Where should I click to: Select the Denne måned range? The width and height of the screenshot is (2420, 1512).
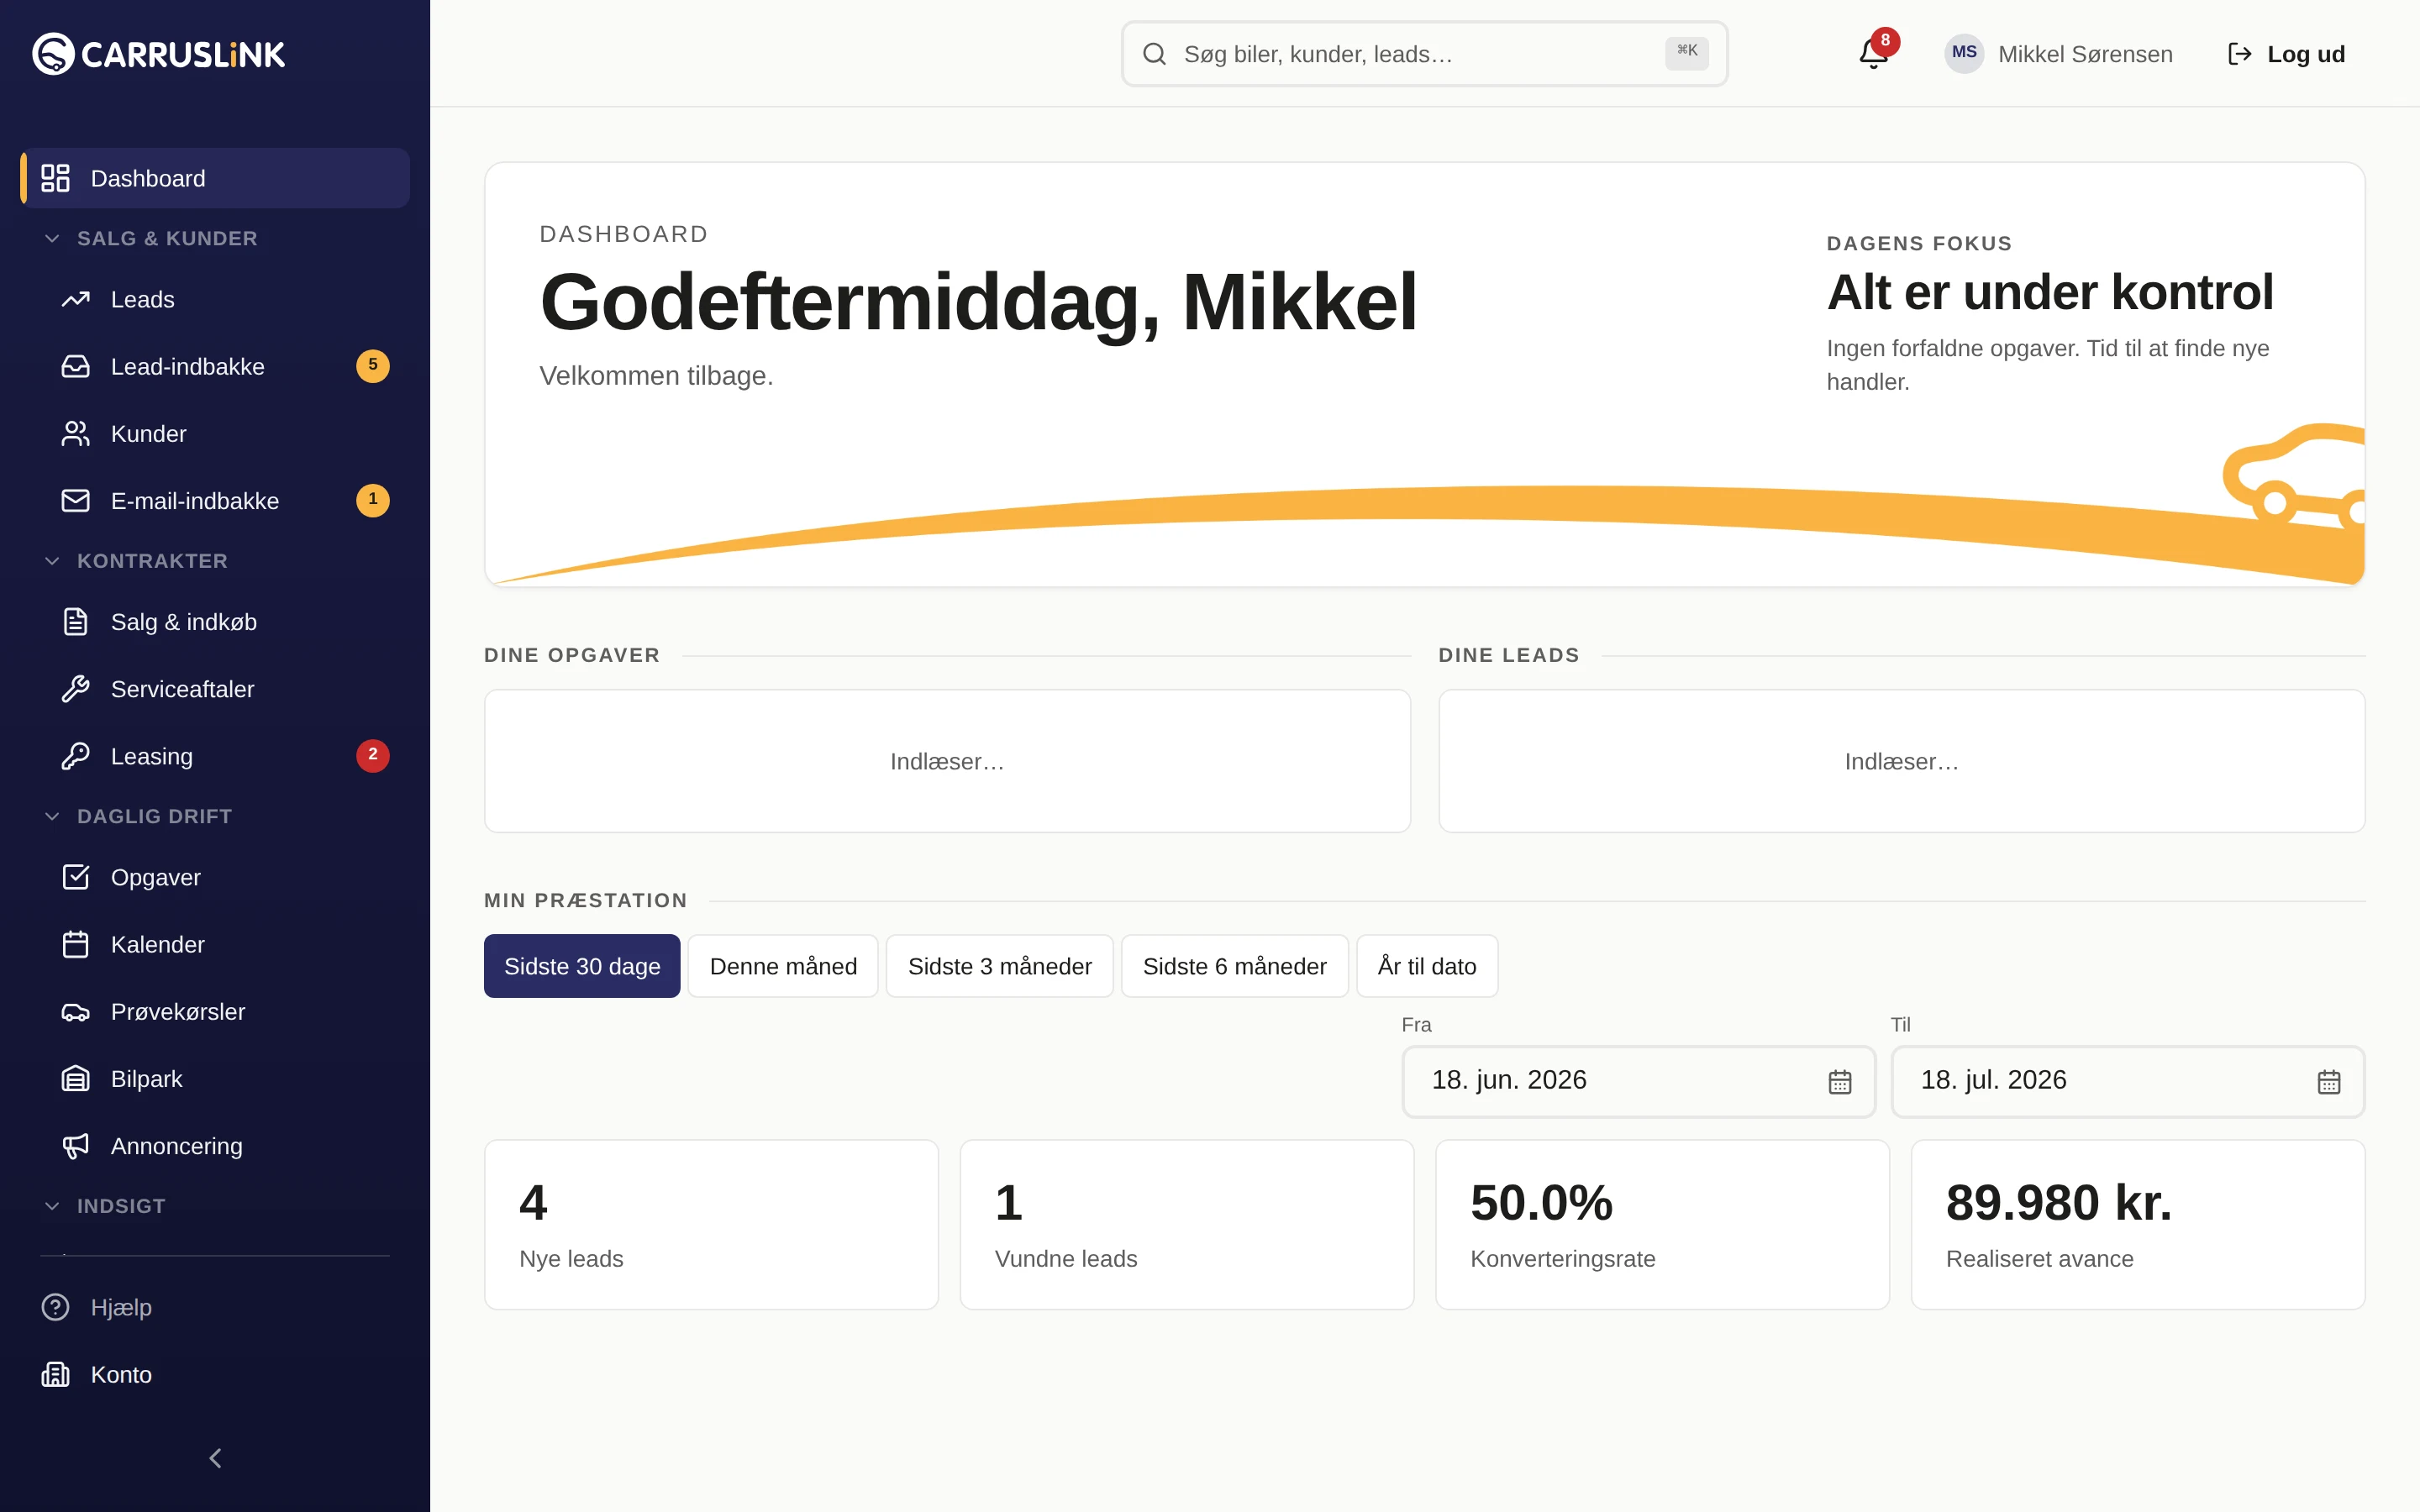coord(783,965)
